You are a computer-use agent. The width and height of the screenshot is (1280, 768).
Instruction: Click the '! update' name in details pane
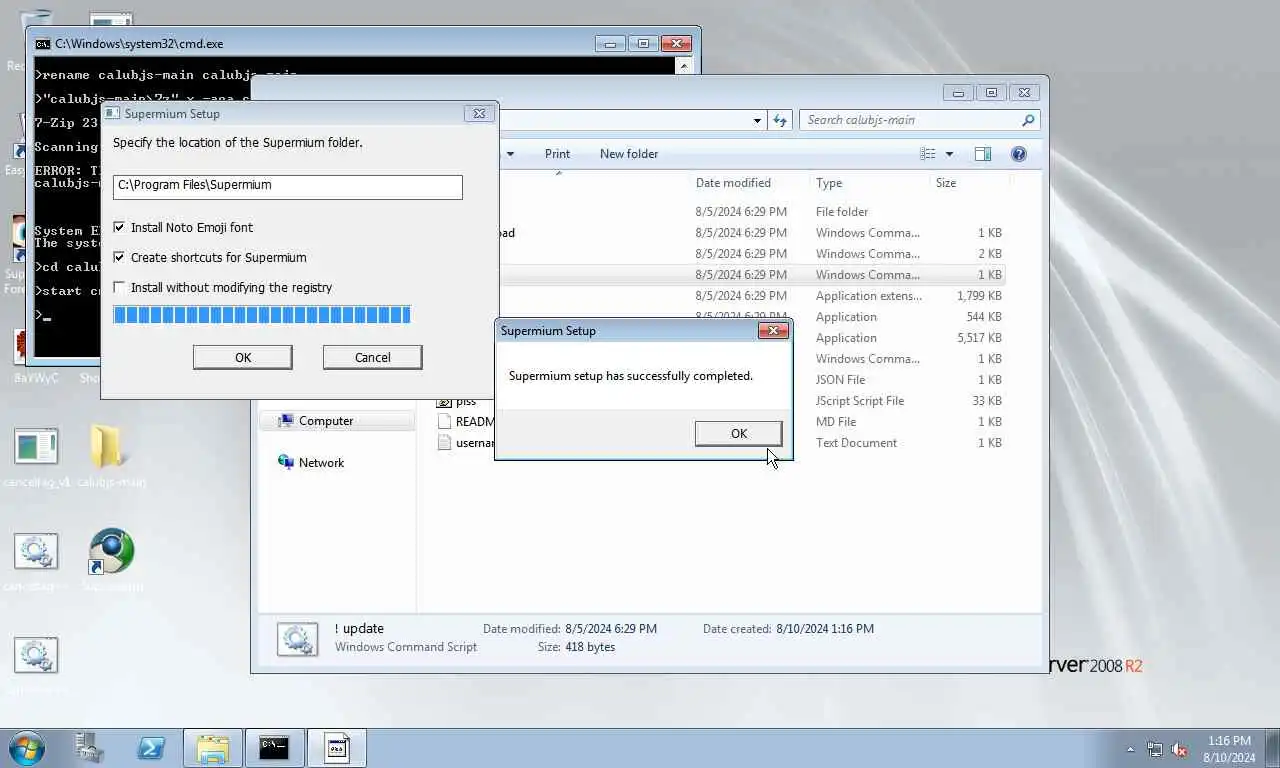359,629
